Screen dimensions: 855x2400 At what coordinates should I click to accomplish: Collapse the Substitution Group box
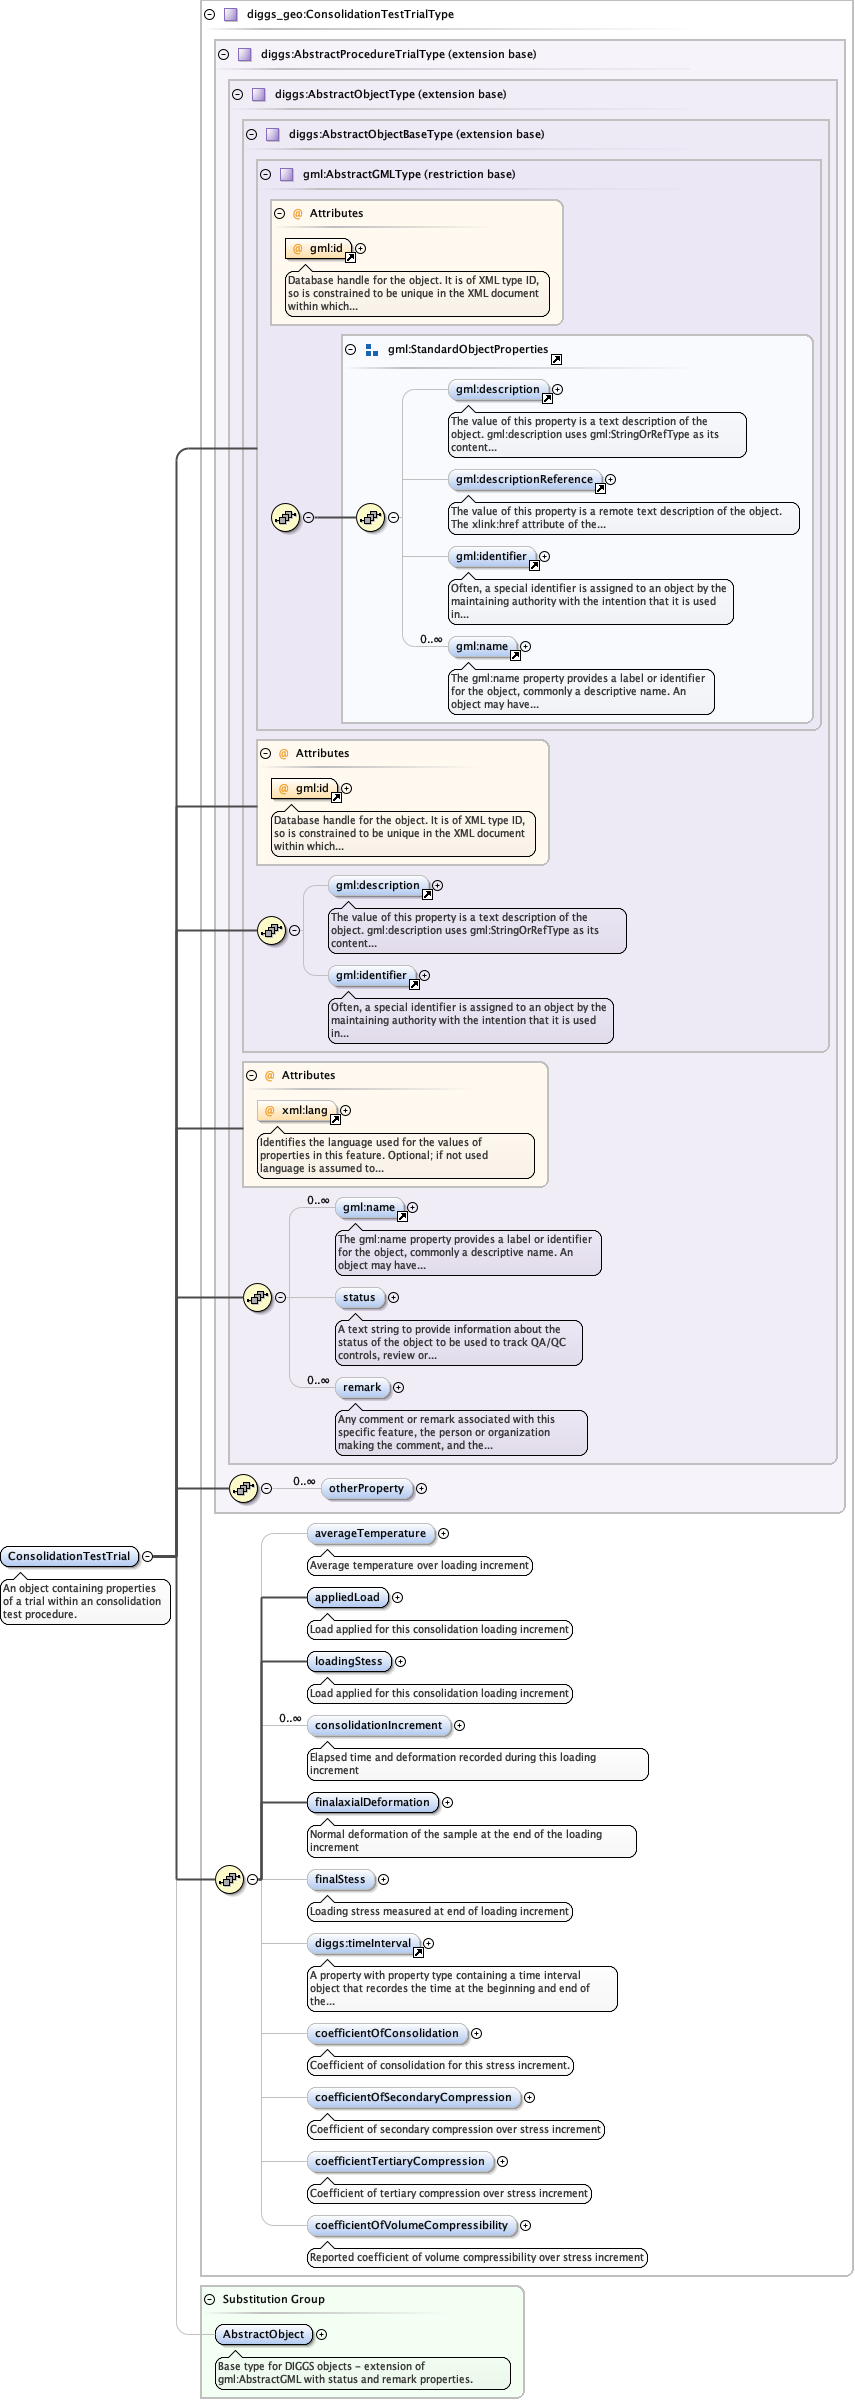pos(210,2299)
